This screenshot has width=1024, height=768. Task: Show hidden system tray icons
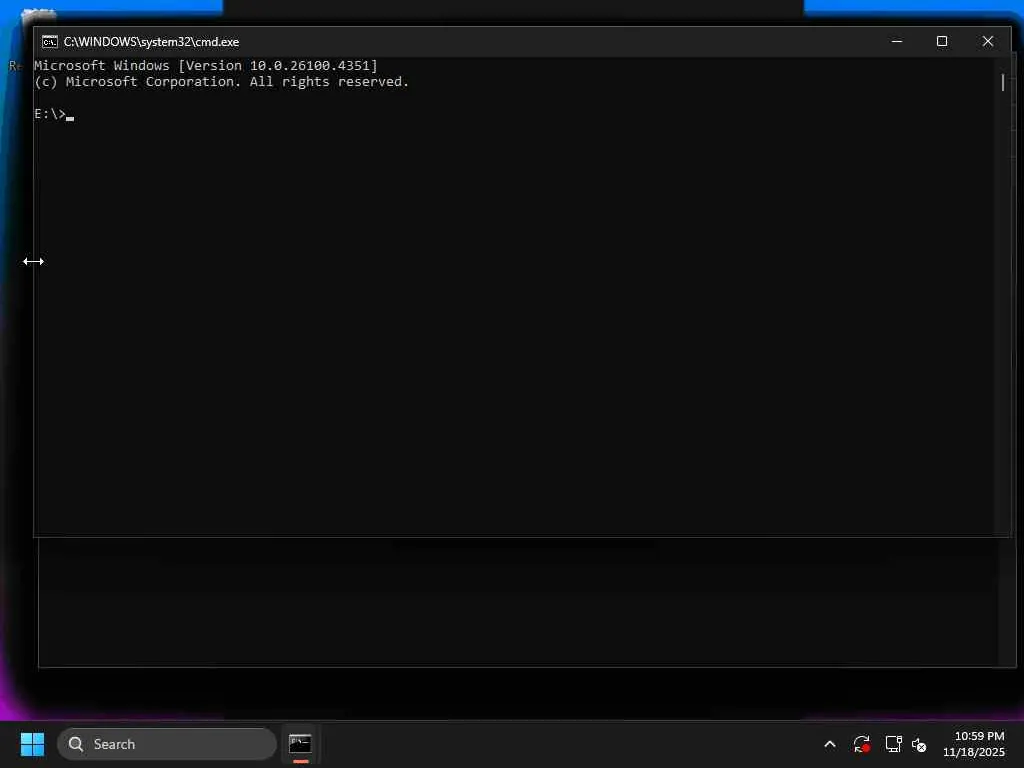(829, 744)
